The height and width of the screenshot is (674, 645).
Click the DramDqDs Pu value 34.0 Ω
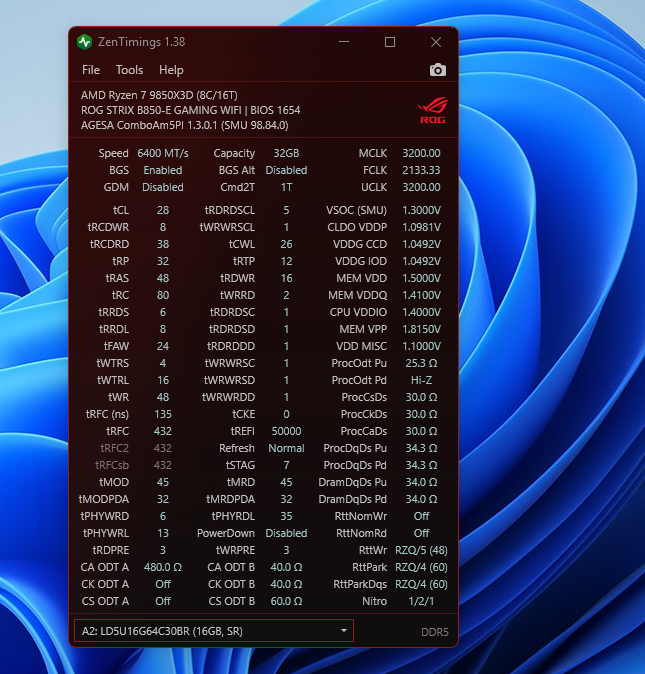[x=421, y=482]
